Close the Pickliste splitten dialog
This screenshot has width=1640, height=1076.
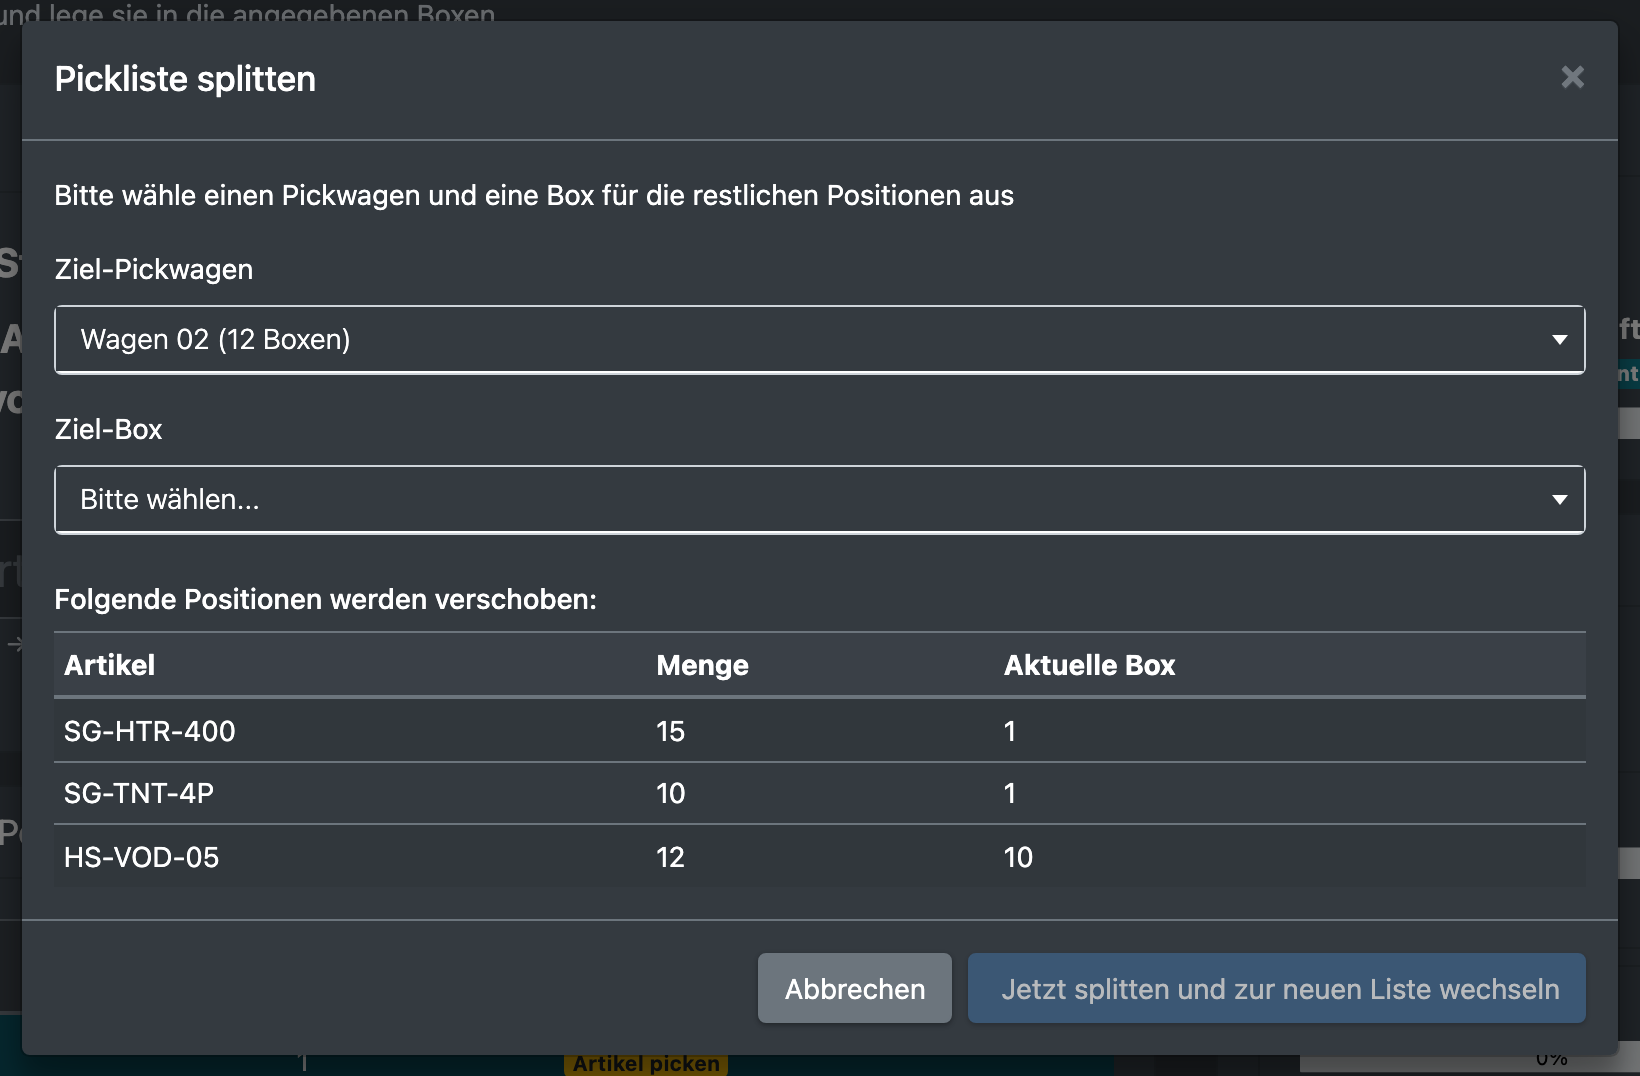tap(1572, 77)
